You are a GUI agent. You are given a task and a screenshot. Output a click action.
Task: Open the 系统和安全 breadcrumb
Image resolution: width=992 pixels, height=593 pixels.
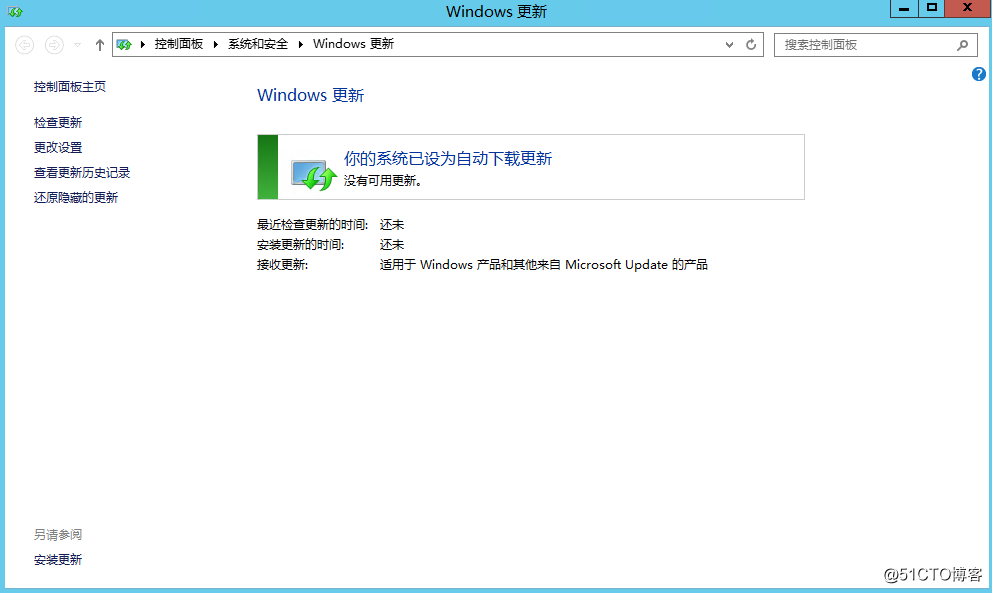coord(258,44)
